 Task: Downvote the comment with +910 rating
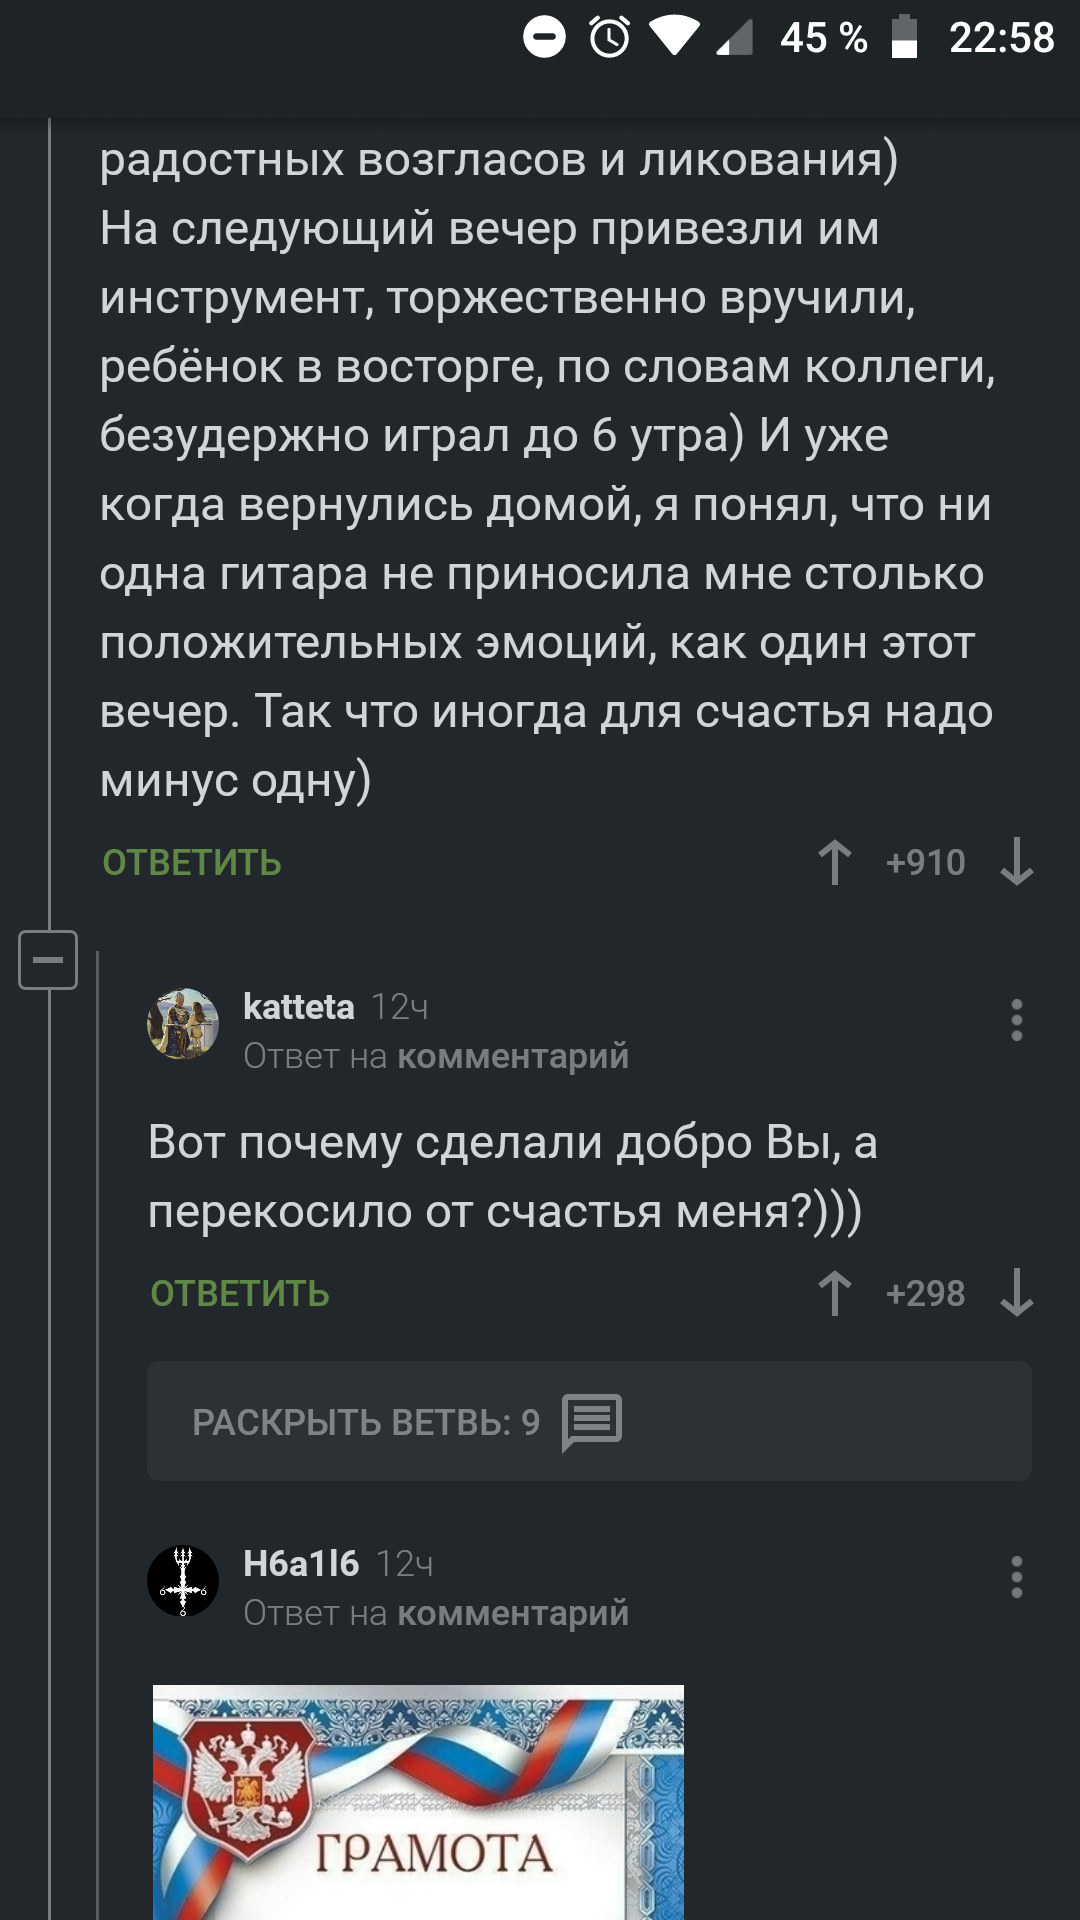(1016, 862)
